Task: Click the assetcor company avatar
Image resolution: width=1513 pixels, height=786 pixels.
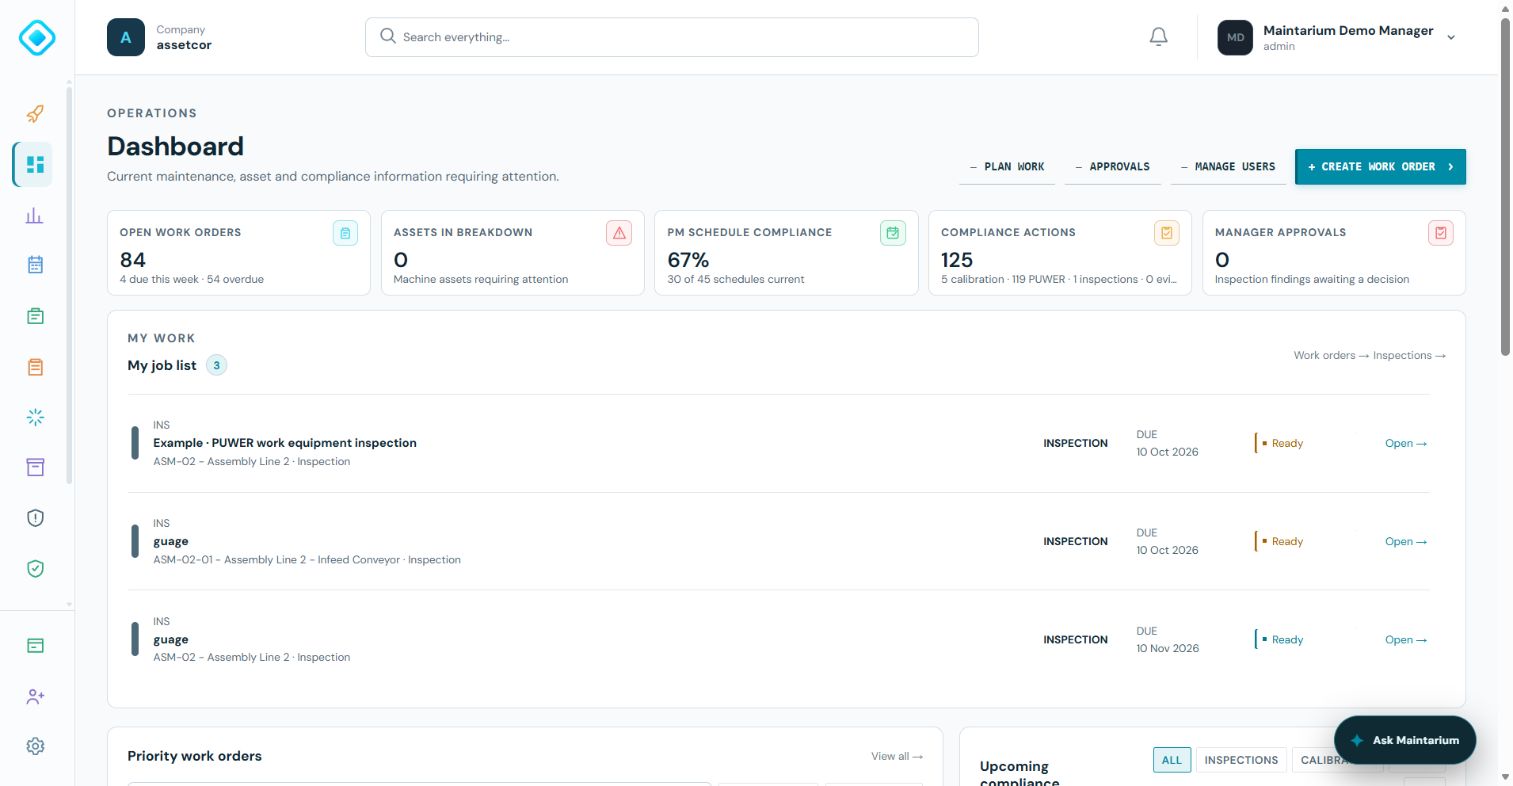Action: (x=126, y=38)
